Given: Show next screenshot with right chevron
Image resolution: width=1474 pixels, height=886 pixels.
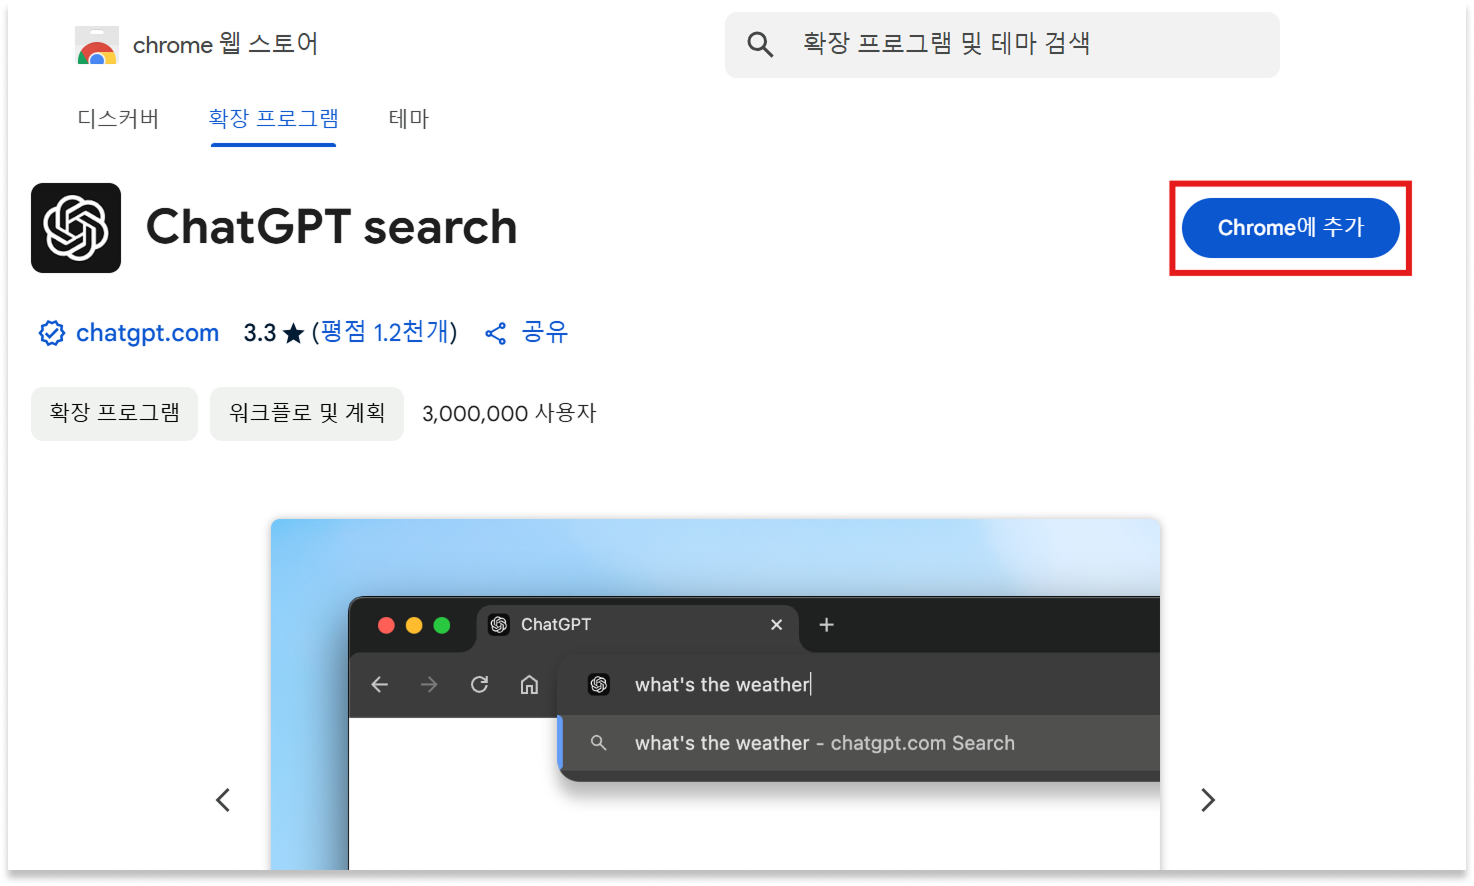Looking at the screenshot, I should (x=1208, y=800).
